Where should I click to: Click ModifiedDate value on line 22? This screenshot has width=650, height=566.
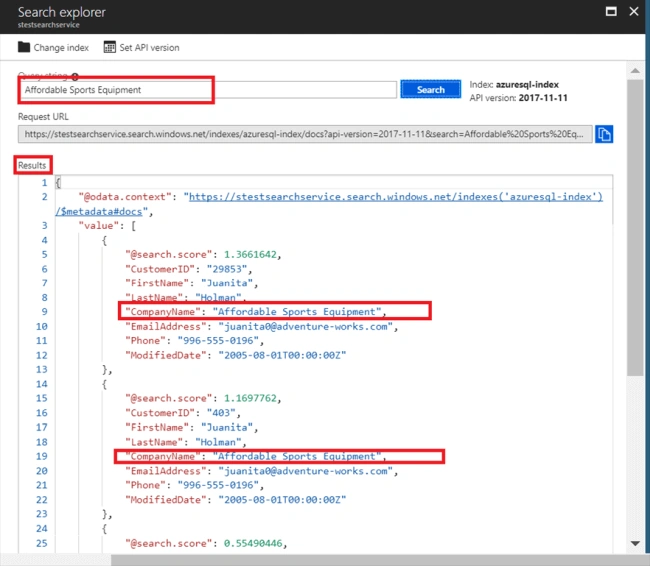tap(282, 500)
